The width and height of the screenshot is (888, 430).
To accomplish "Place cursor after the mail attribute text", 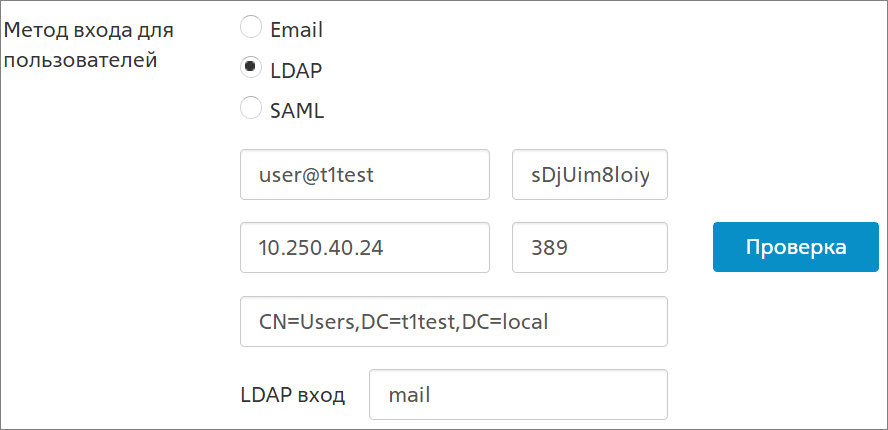I will tap(431, 395).
